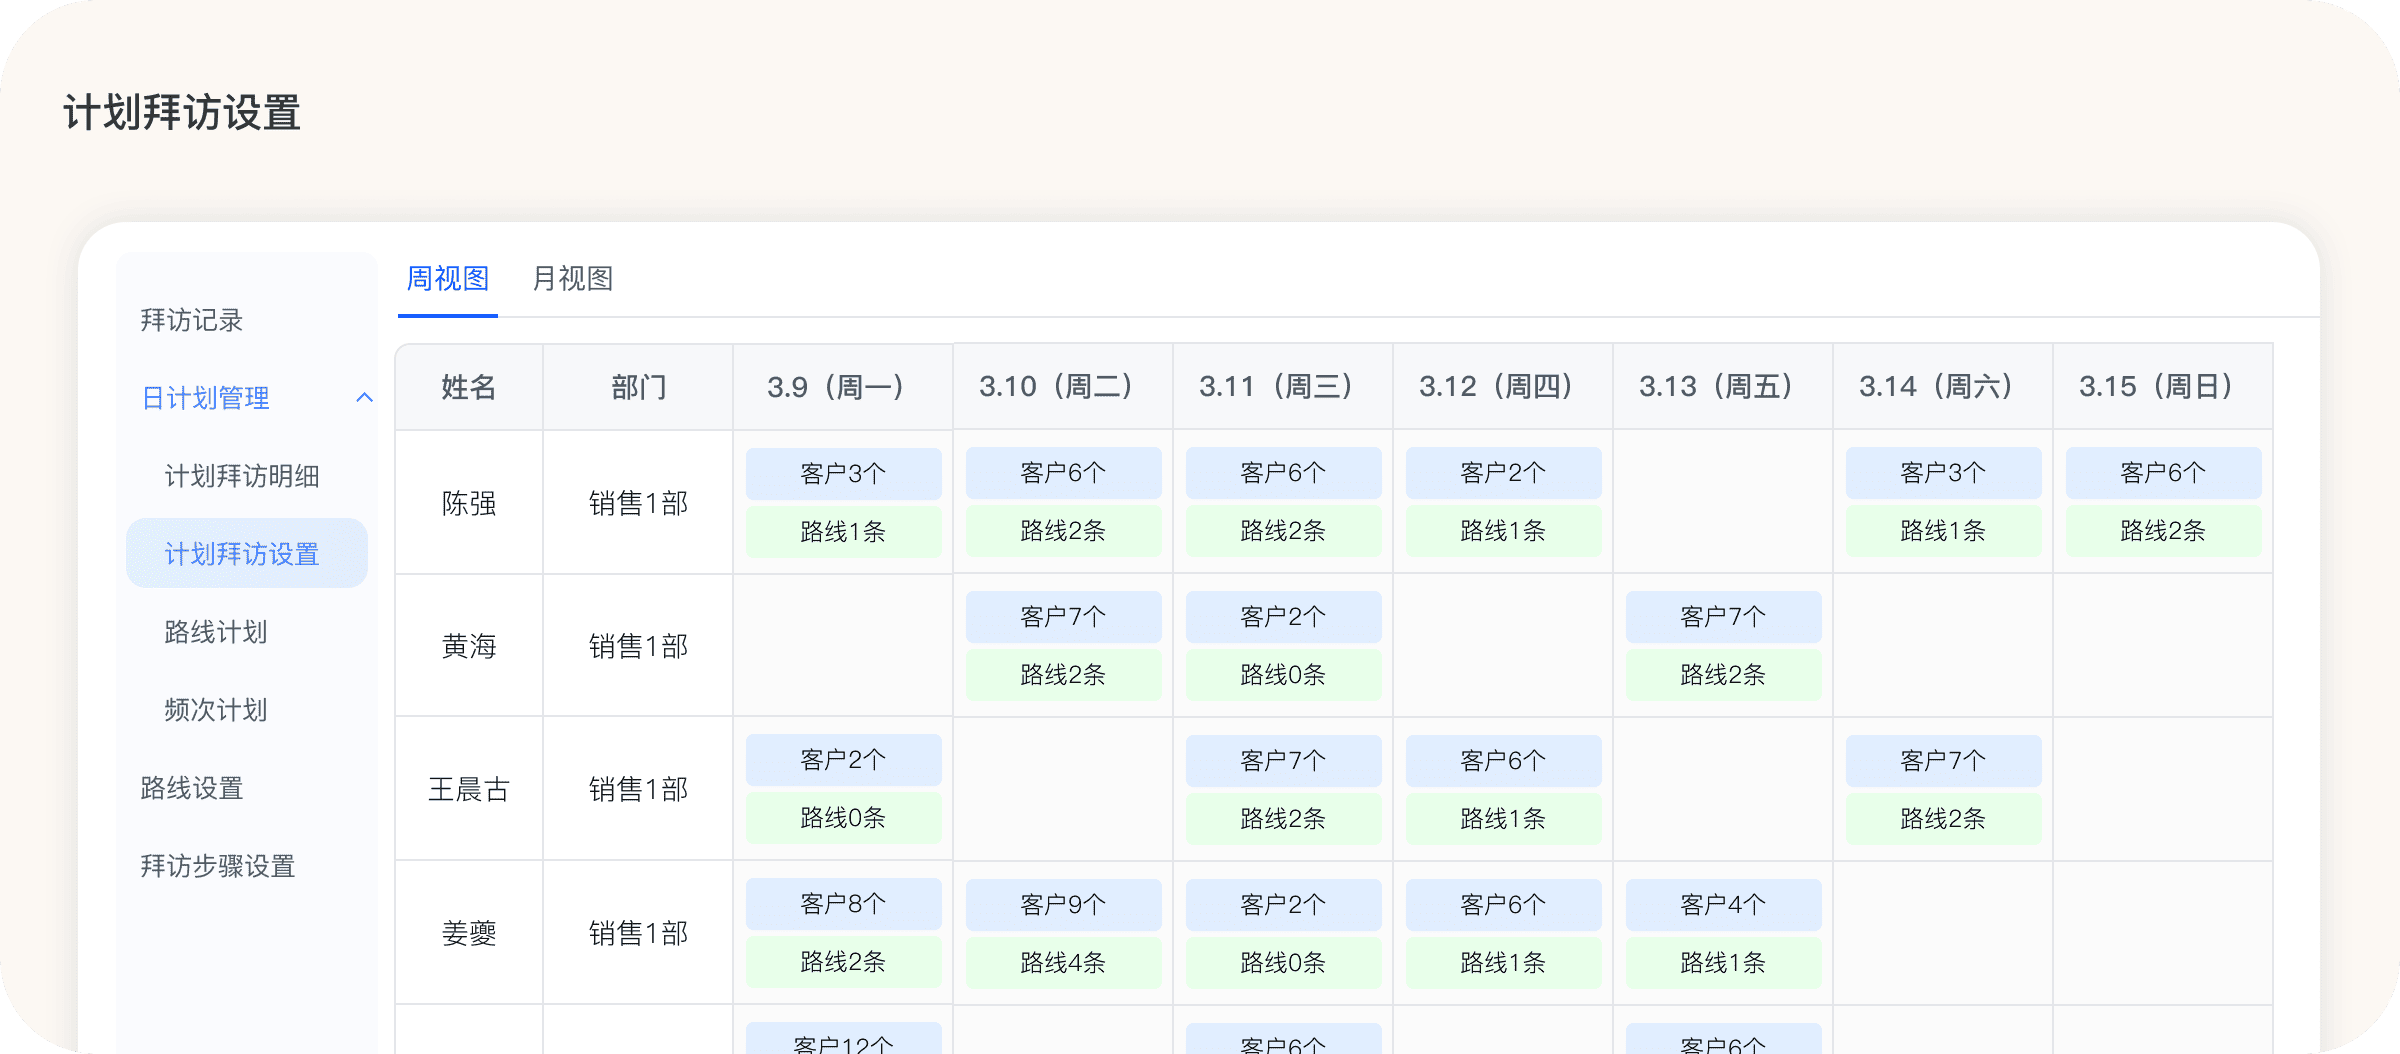This screenshot has width=2400, height=1054.
Task: Click 王晨古's 路线0条 tag on 3.9
Action: coord(843,818)
